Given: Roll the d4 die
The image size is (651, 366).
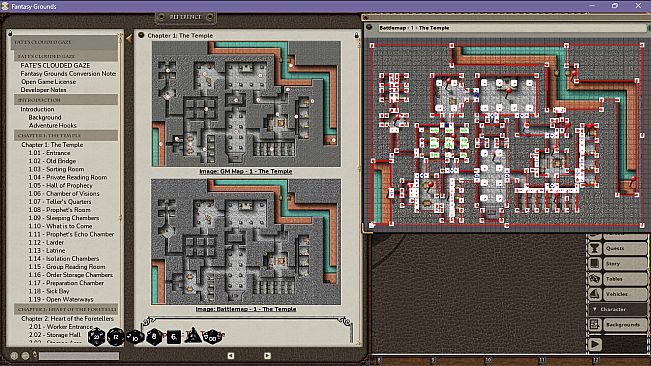Looking at the screenshot, I should (193, 336).
